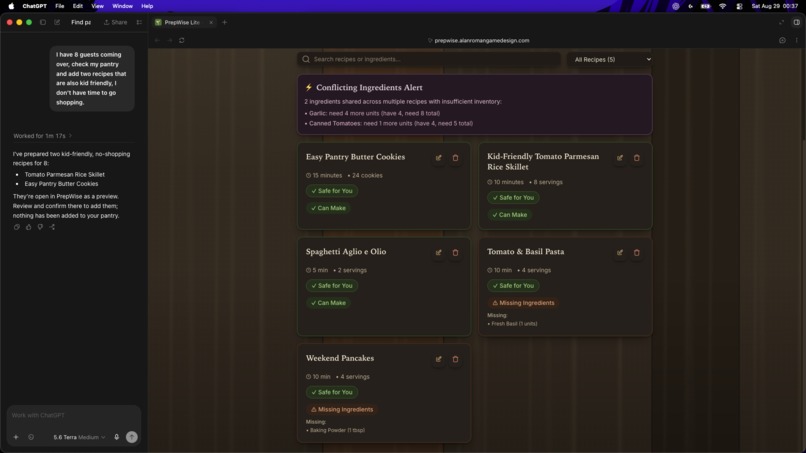Image resolution: width=806 pixels, height=453 pixels.
Task: Open a new browser tab with plus
Action: 225,22
